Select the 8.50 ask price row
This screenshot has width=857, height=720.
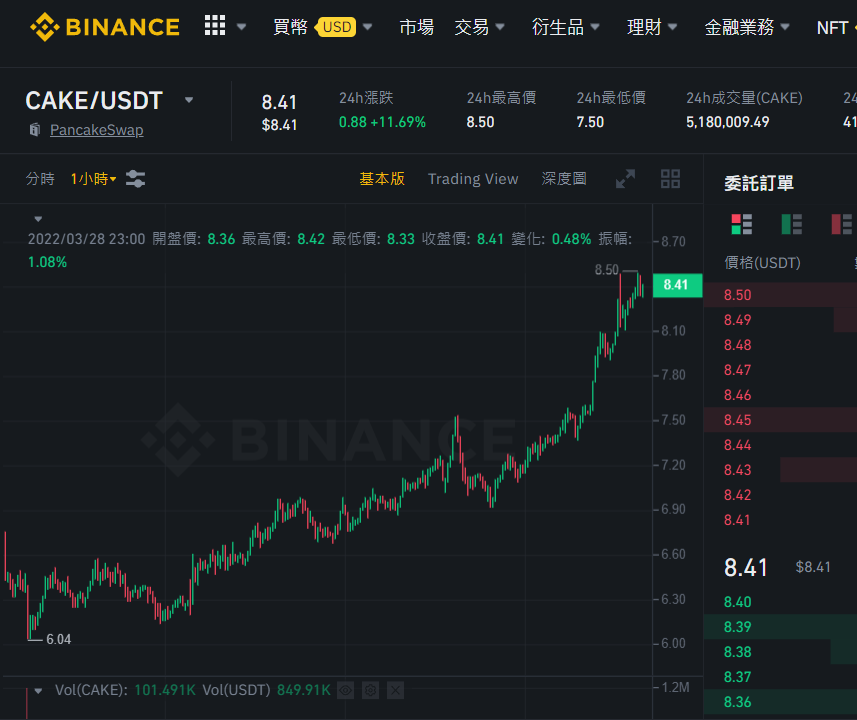point(780,295)
